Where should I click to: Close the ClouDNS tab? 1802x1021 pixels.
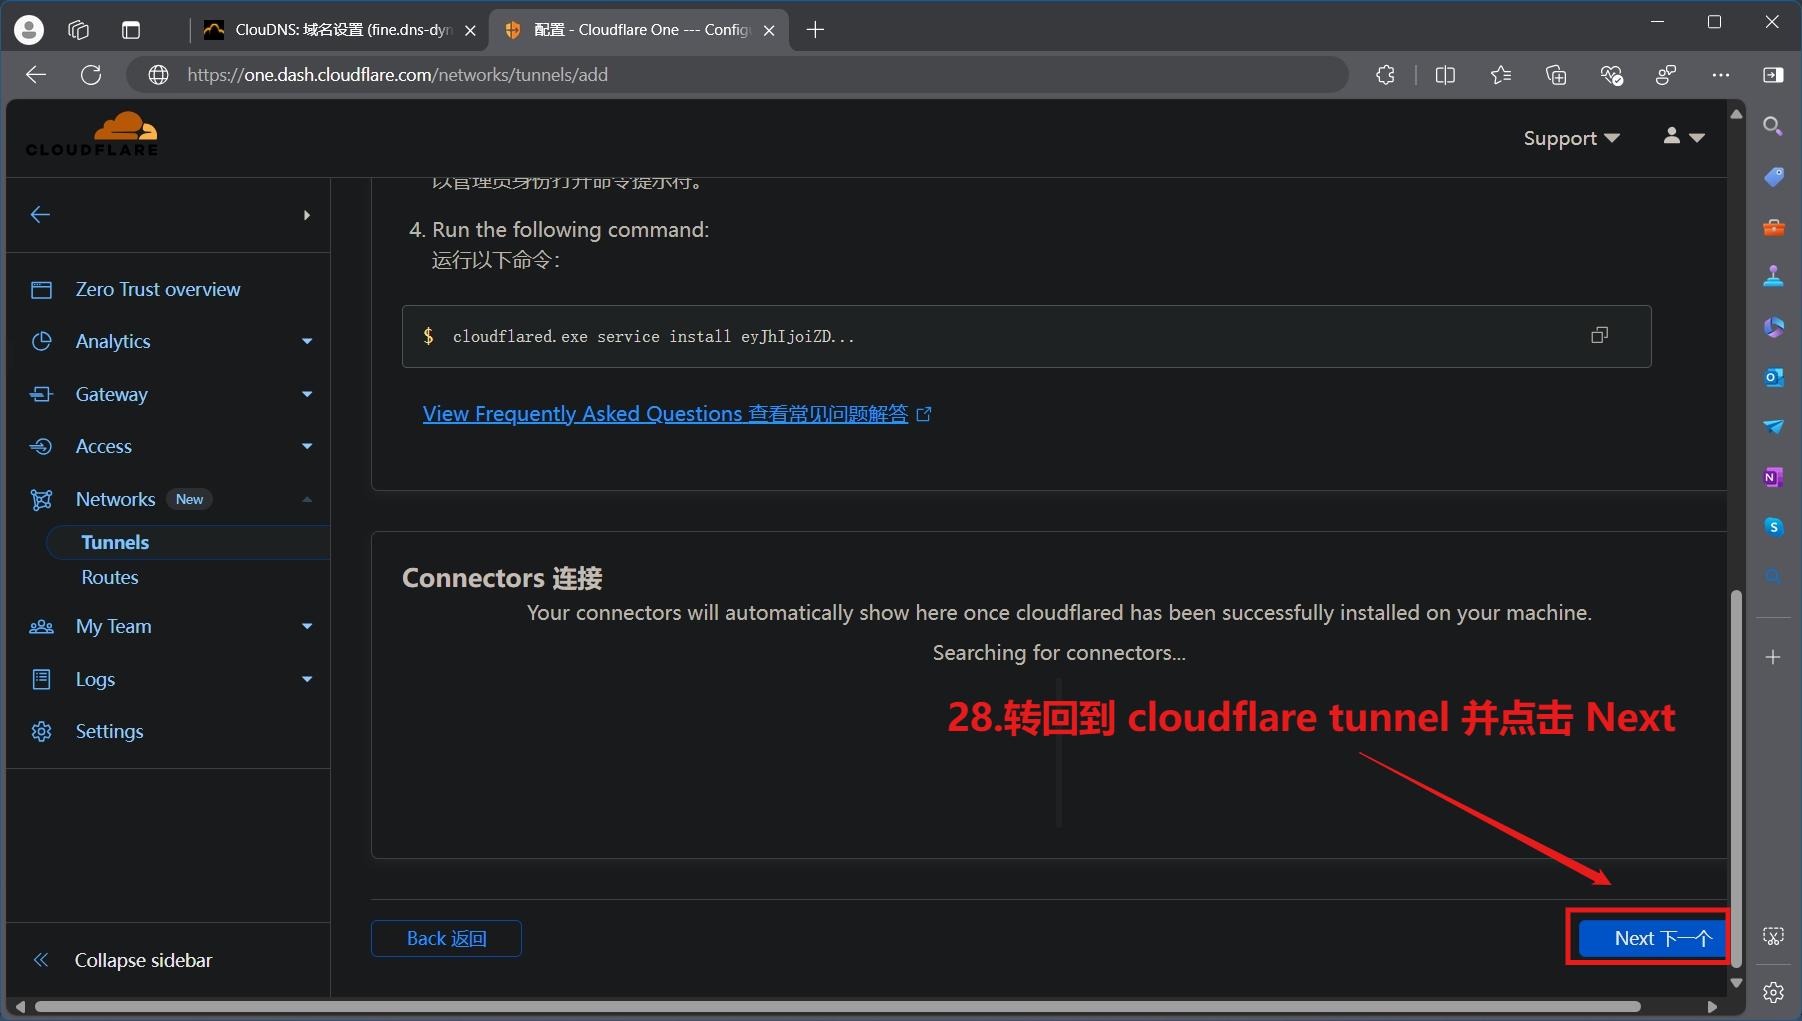pyautogui.click(x=470, y=30)
